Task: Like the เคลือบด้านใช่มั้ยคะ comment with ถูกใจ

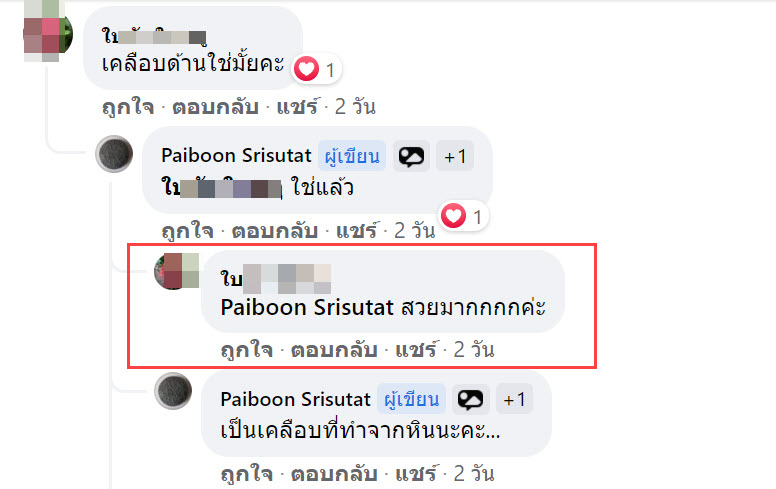Action: pos(128,107)
